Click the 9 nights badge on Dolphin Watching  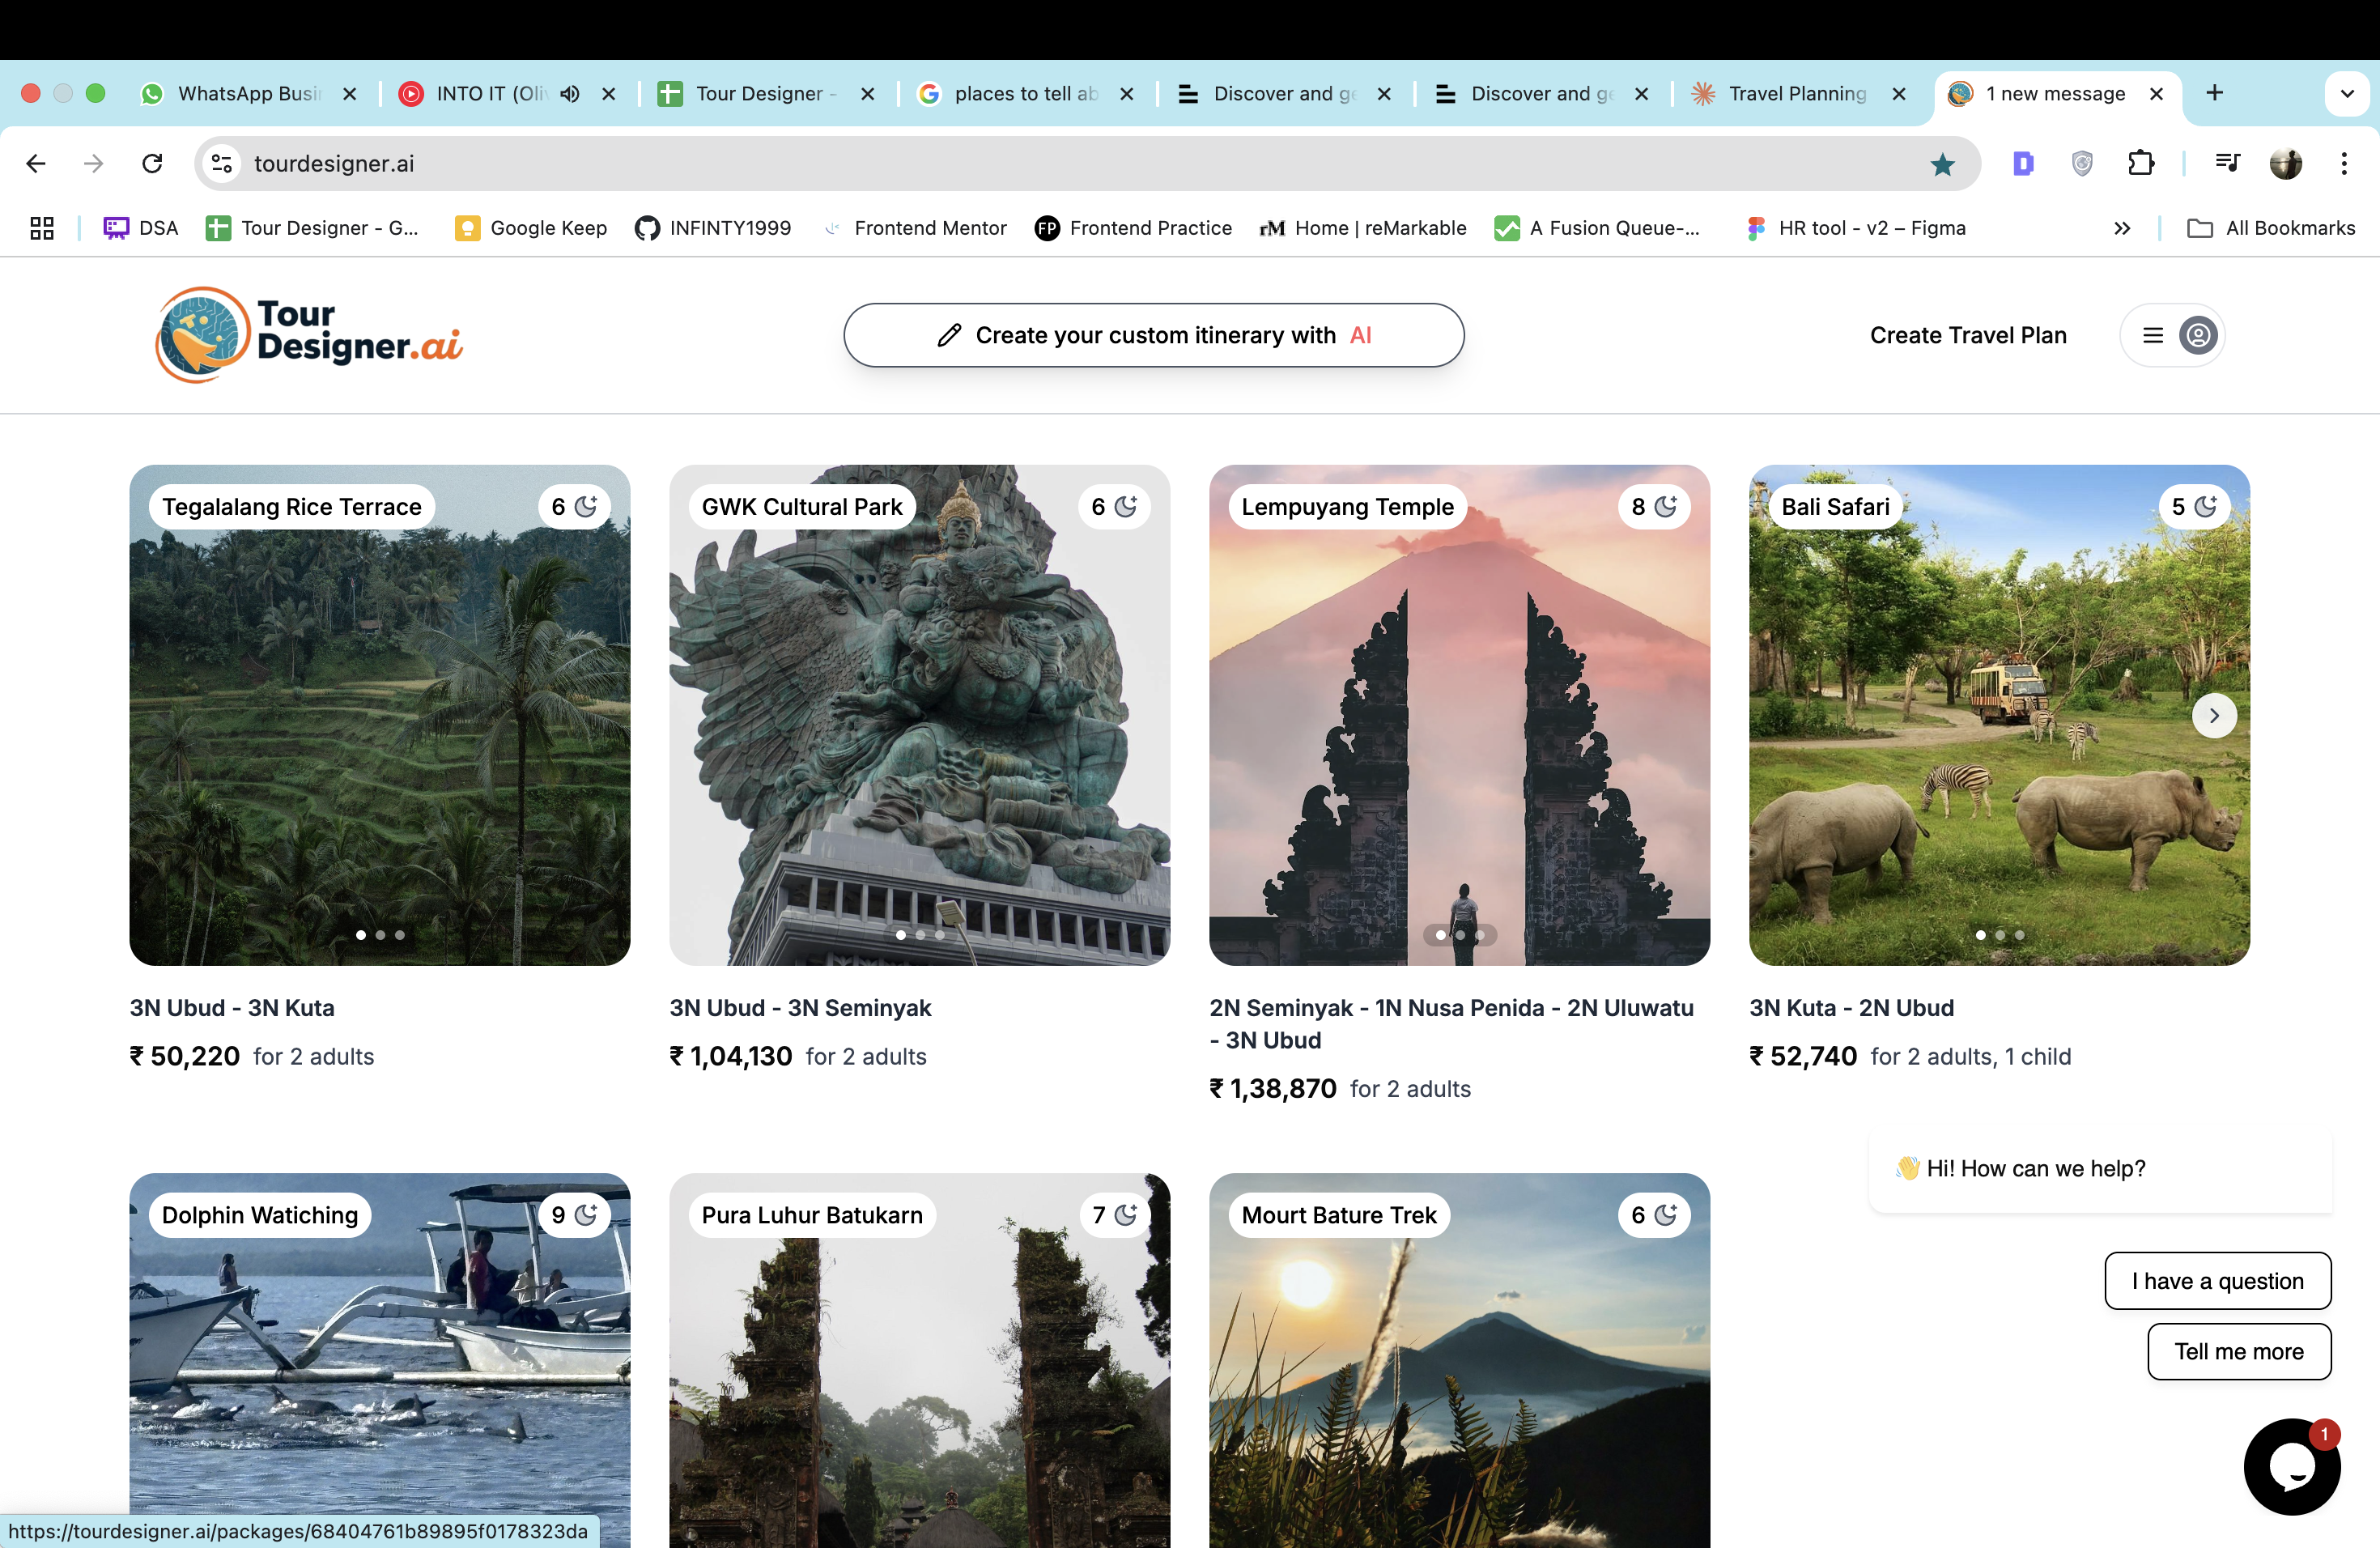point(574,1215)
